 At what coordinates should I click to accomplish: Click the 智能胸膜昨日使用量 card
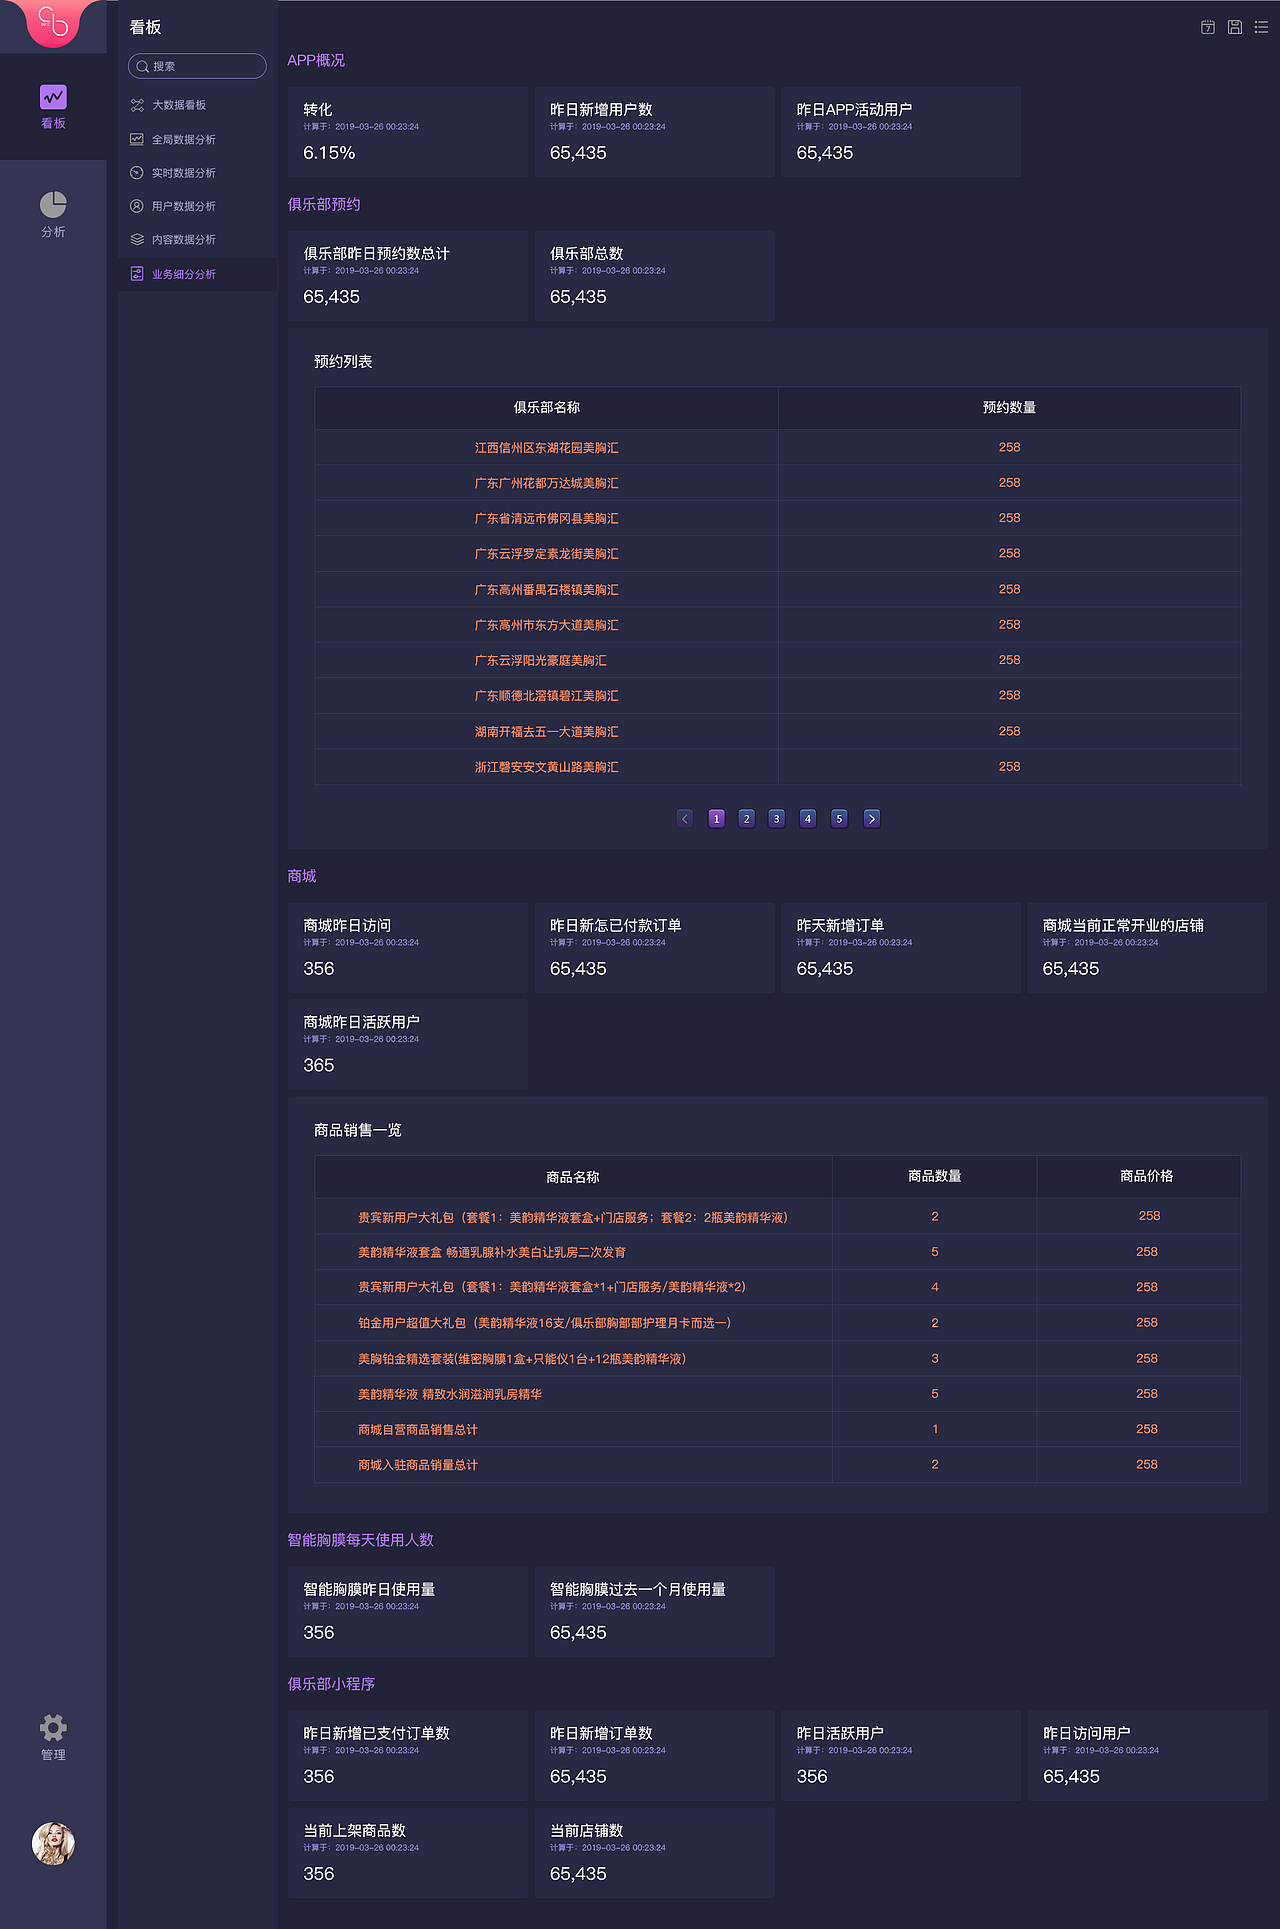[408, 1612]
